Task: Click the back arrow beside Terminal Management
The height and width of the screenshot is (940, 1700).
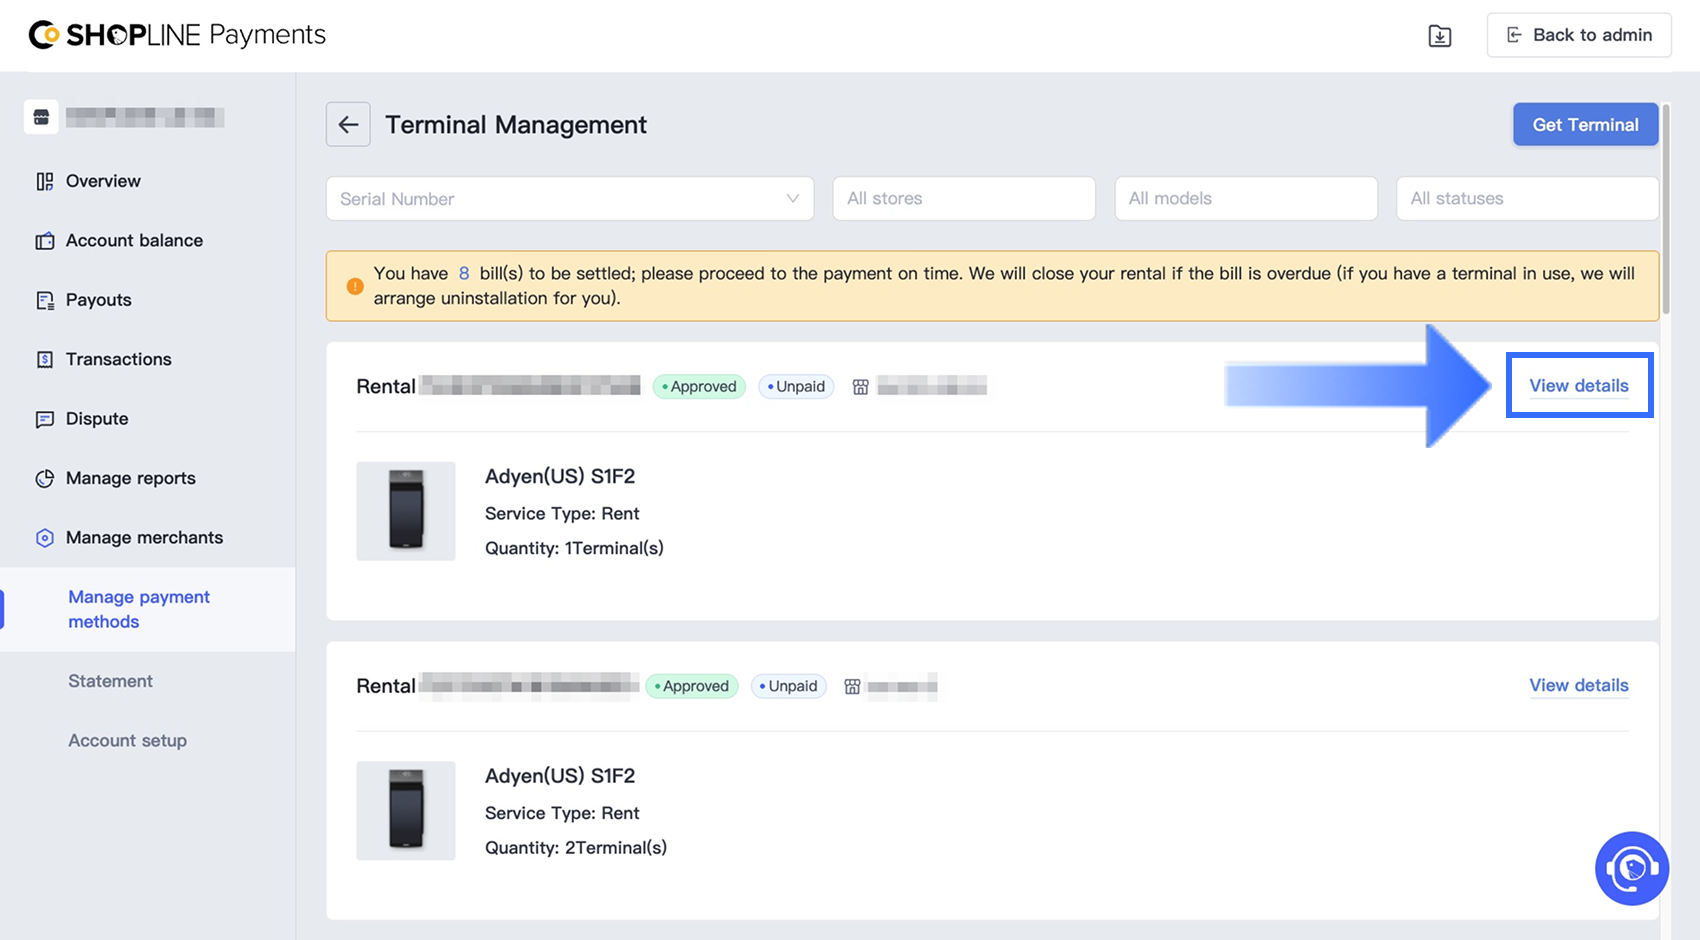Action: [x=348, y=125]
